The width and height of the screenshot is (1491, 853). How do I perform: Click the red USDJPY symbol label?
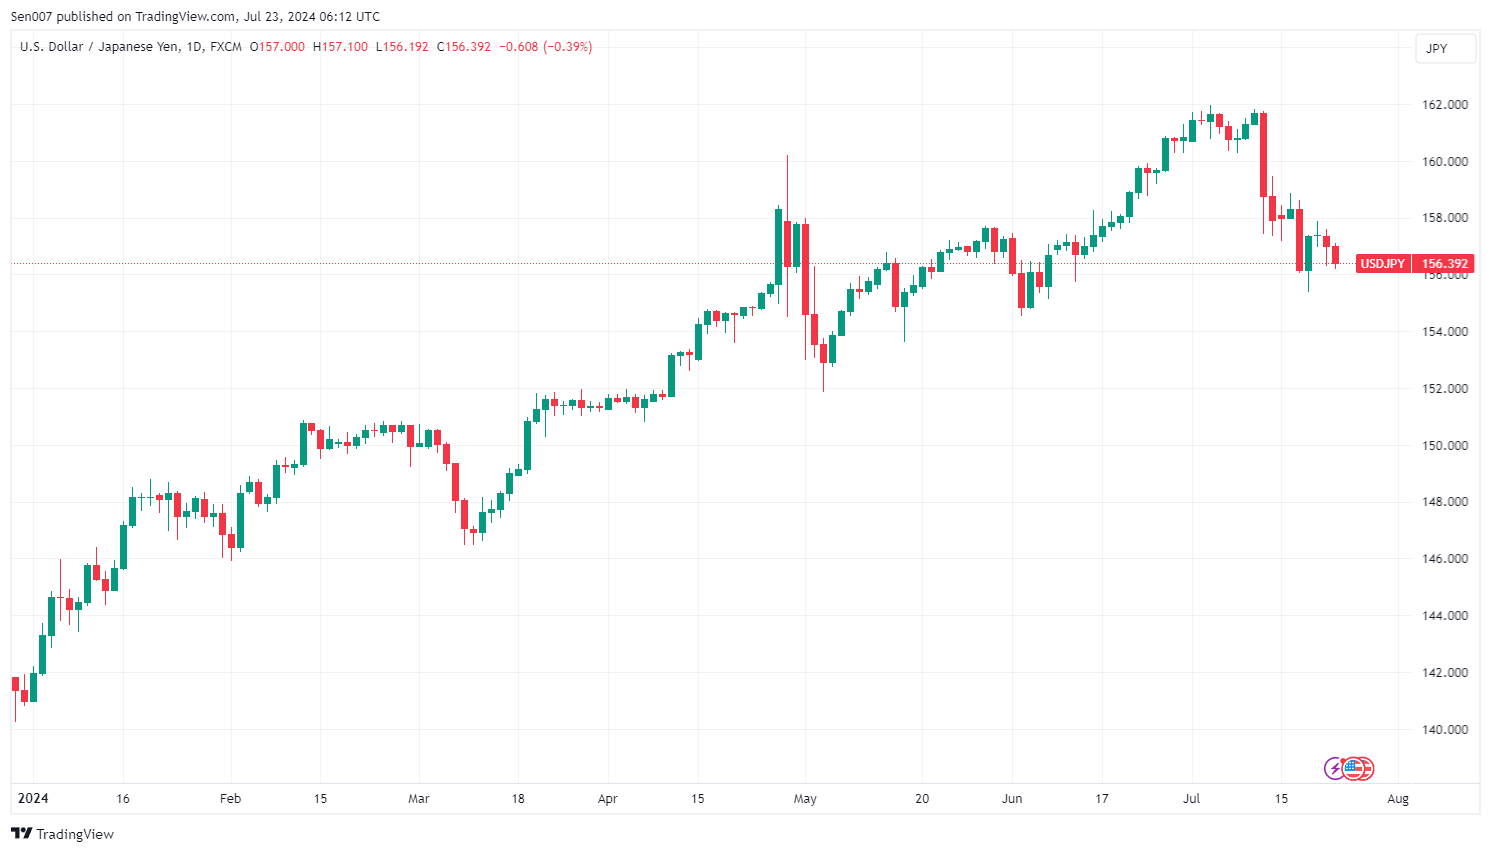[1382, 264]
